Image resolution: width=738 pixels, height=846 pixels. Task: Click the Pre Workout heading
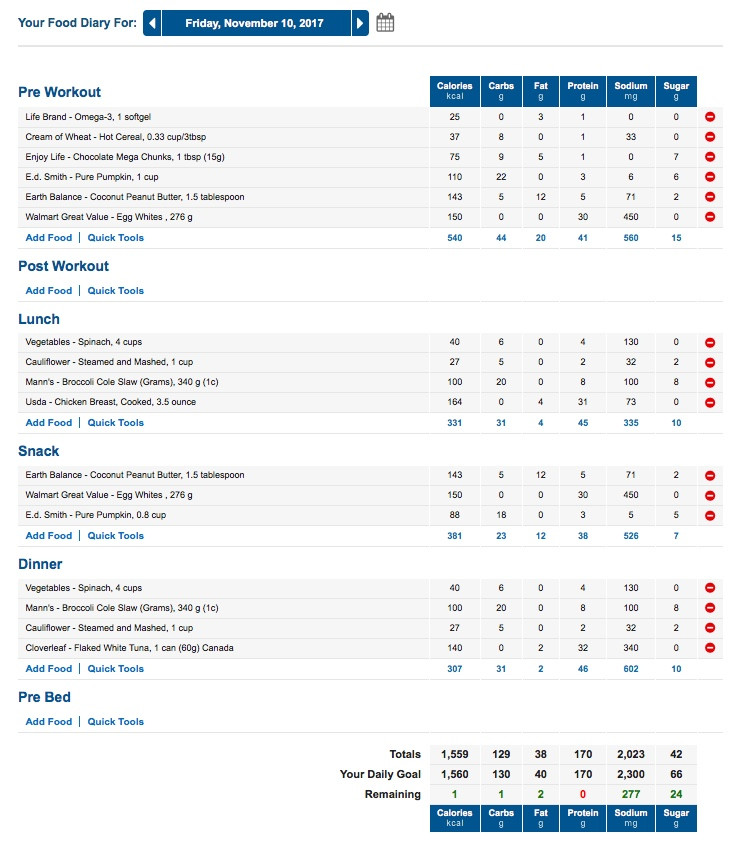59,92
